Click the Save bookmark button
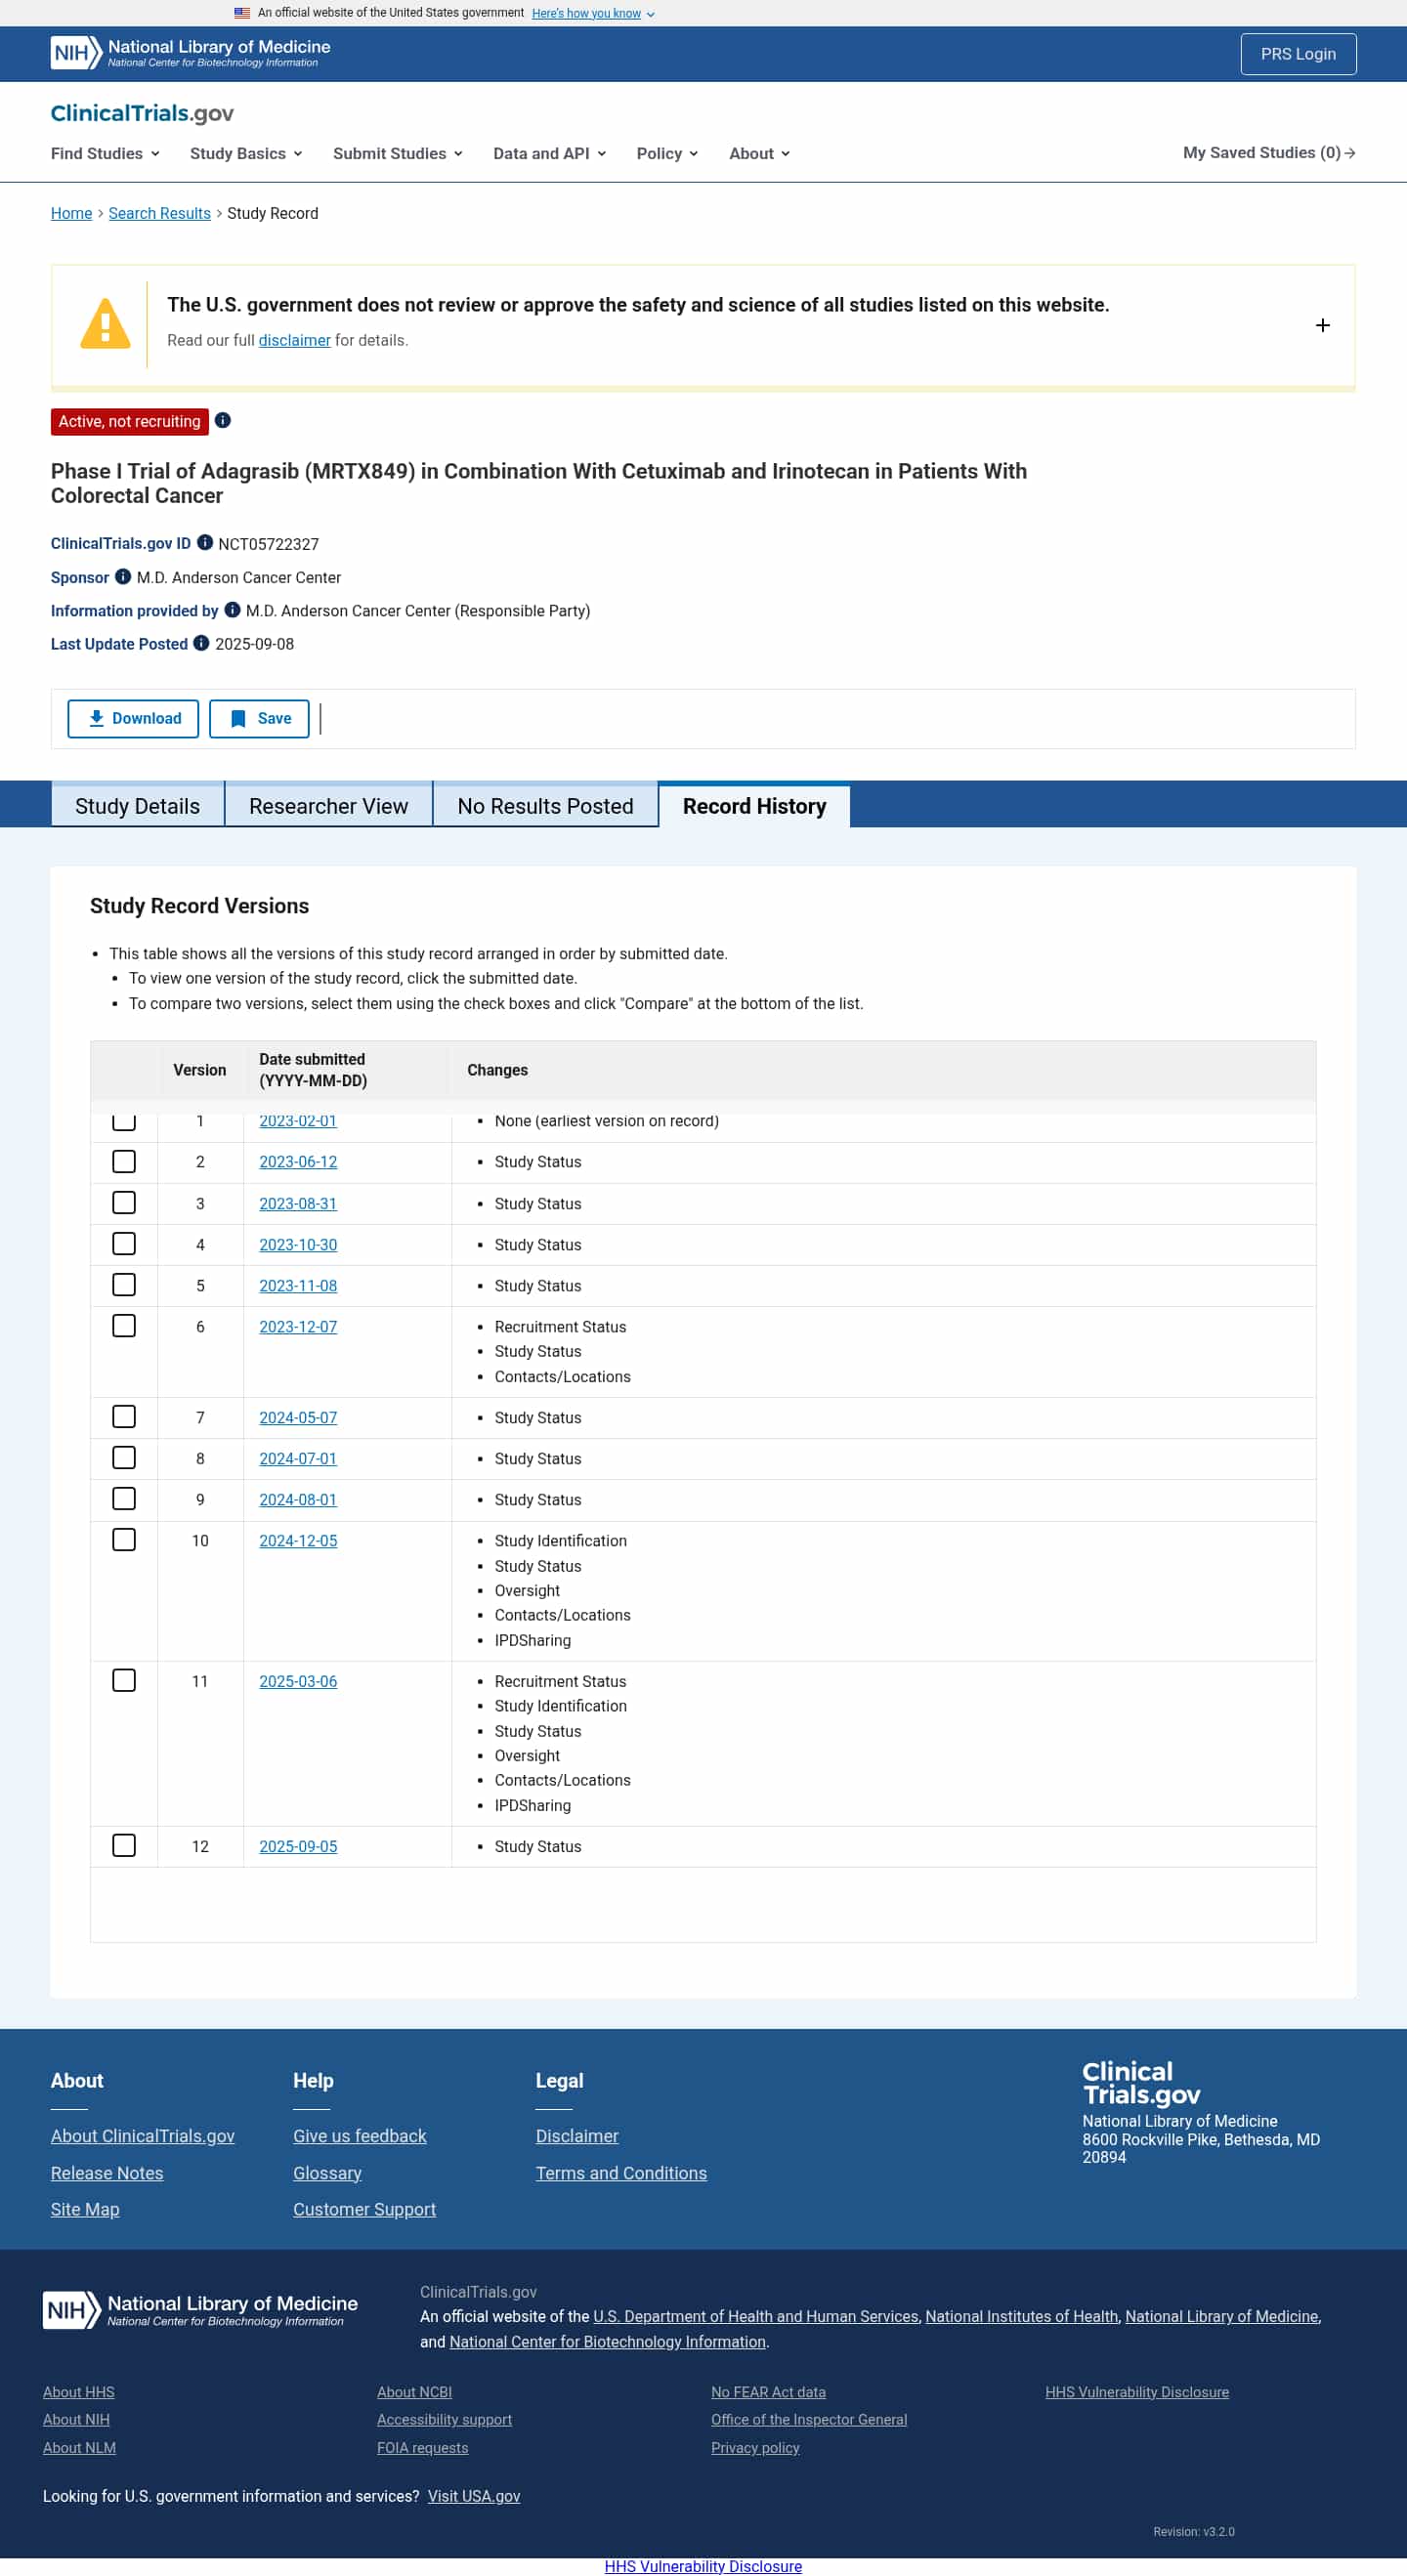Viewport: 1407px width, 2576px height. click(x=259, y=719)
